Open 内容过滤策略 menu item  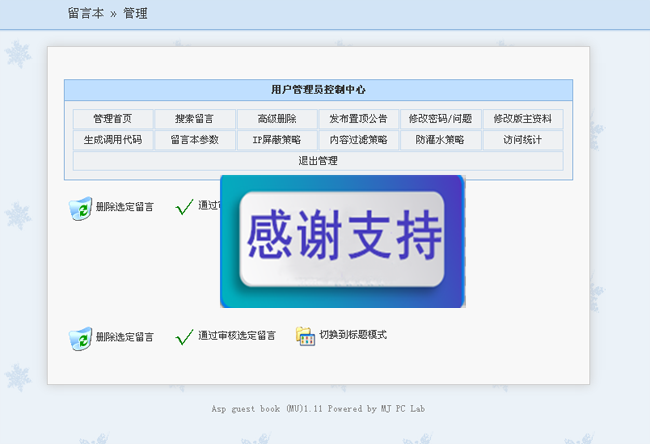(359, 140)
